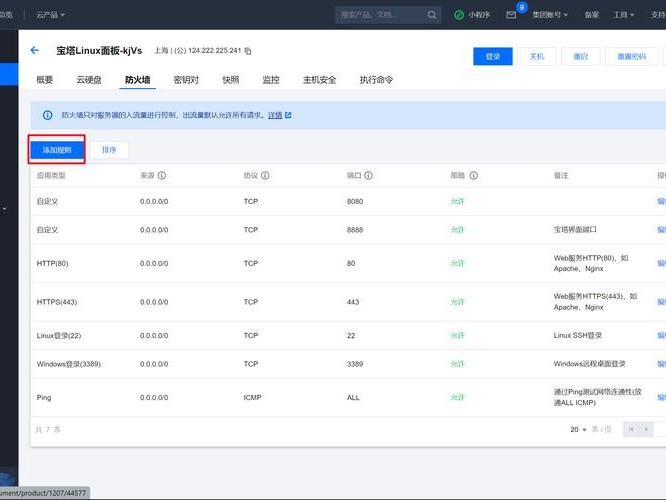
Task: Click the blue 登录 button
Action: 493,56
